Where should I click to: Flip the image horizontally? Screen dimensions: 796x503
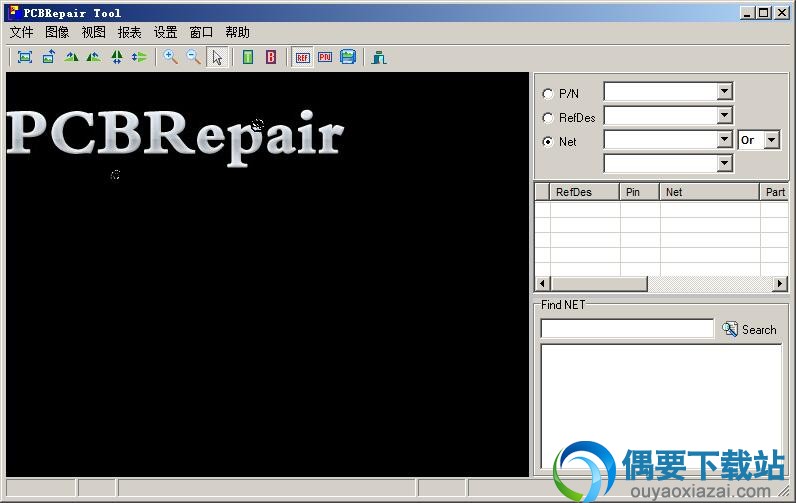point(117,57)
